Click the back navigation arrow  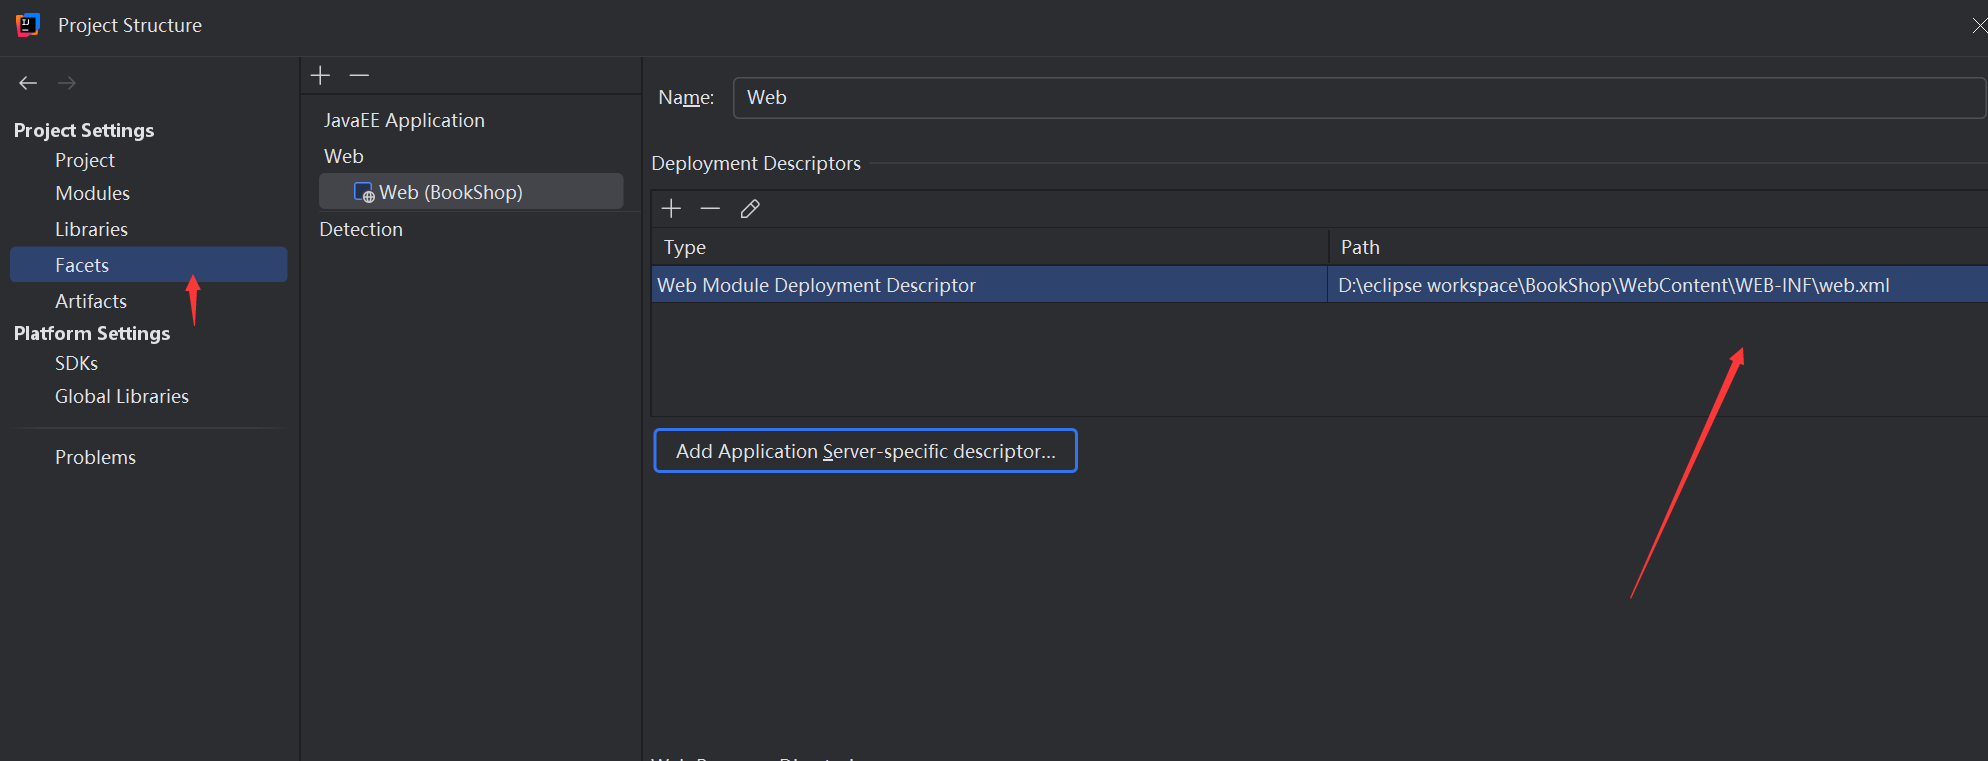[x=28, y=83]
